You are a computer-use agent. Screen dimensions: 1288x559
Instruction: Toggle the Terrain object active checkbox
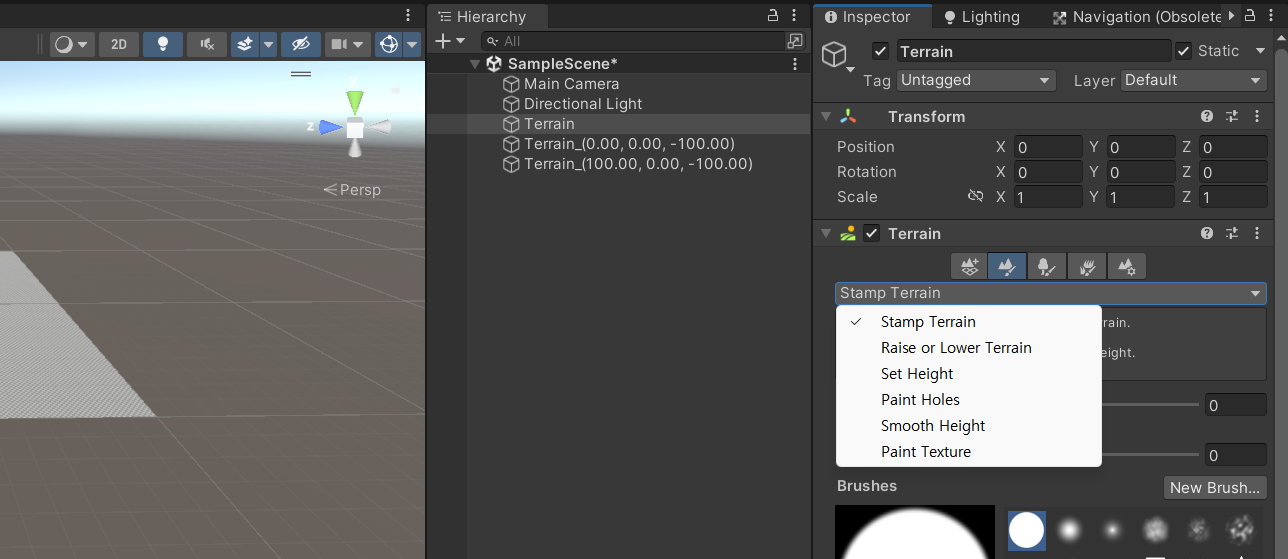click(x=880, y=51)
